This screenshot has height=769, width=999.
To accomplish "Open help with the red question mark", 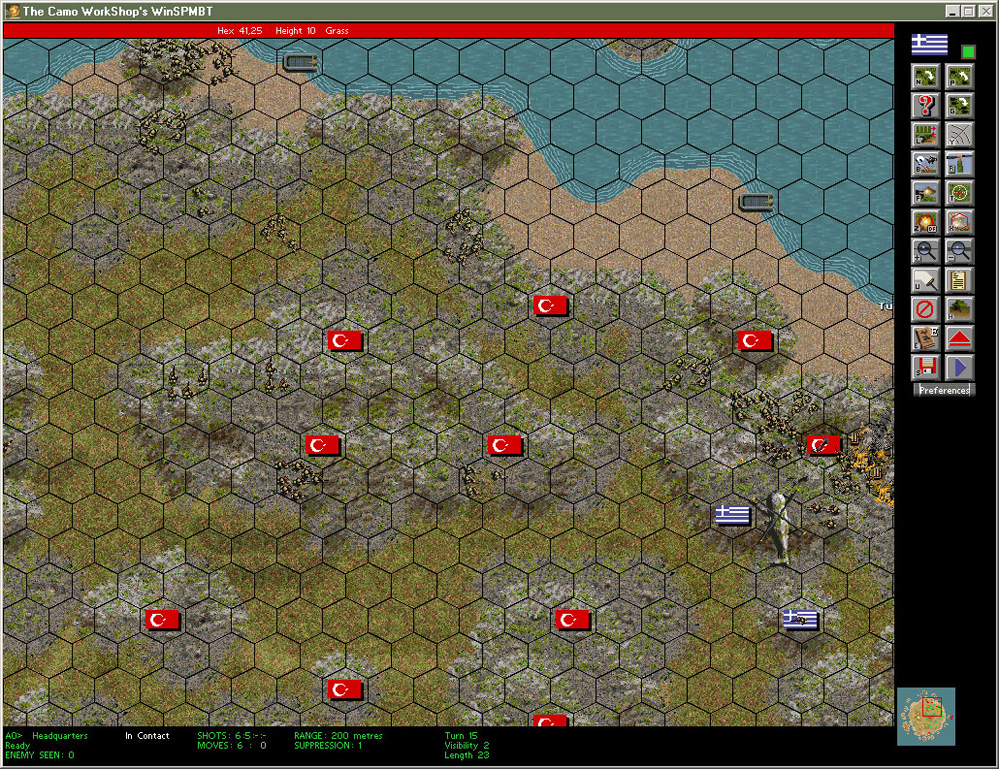I will (925, 105).
